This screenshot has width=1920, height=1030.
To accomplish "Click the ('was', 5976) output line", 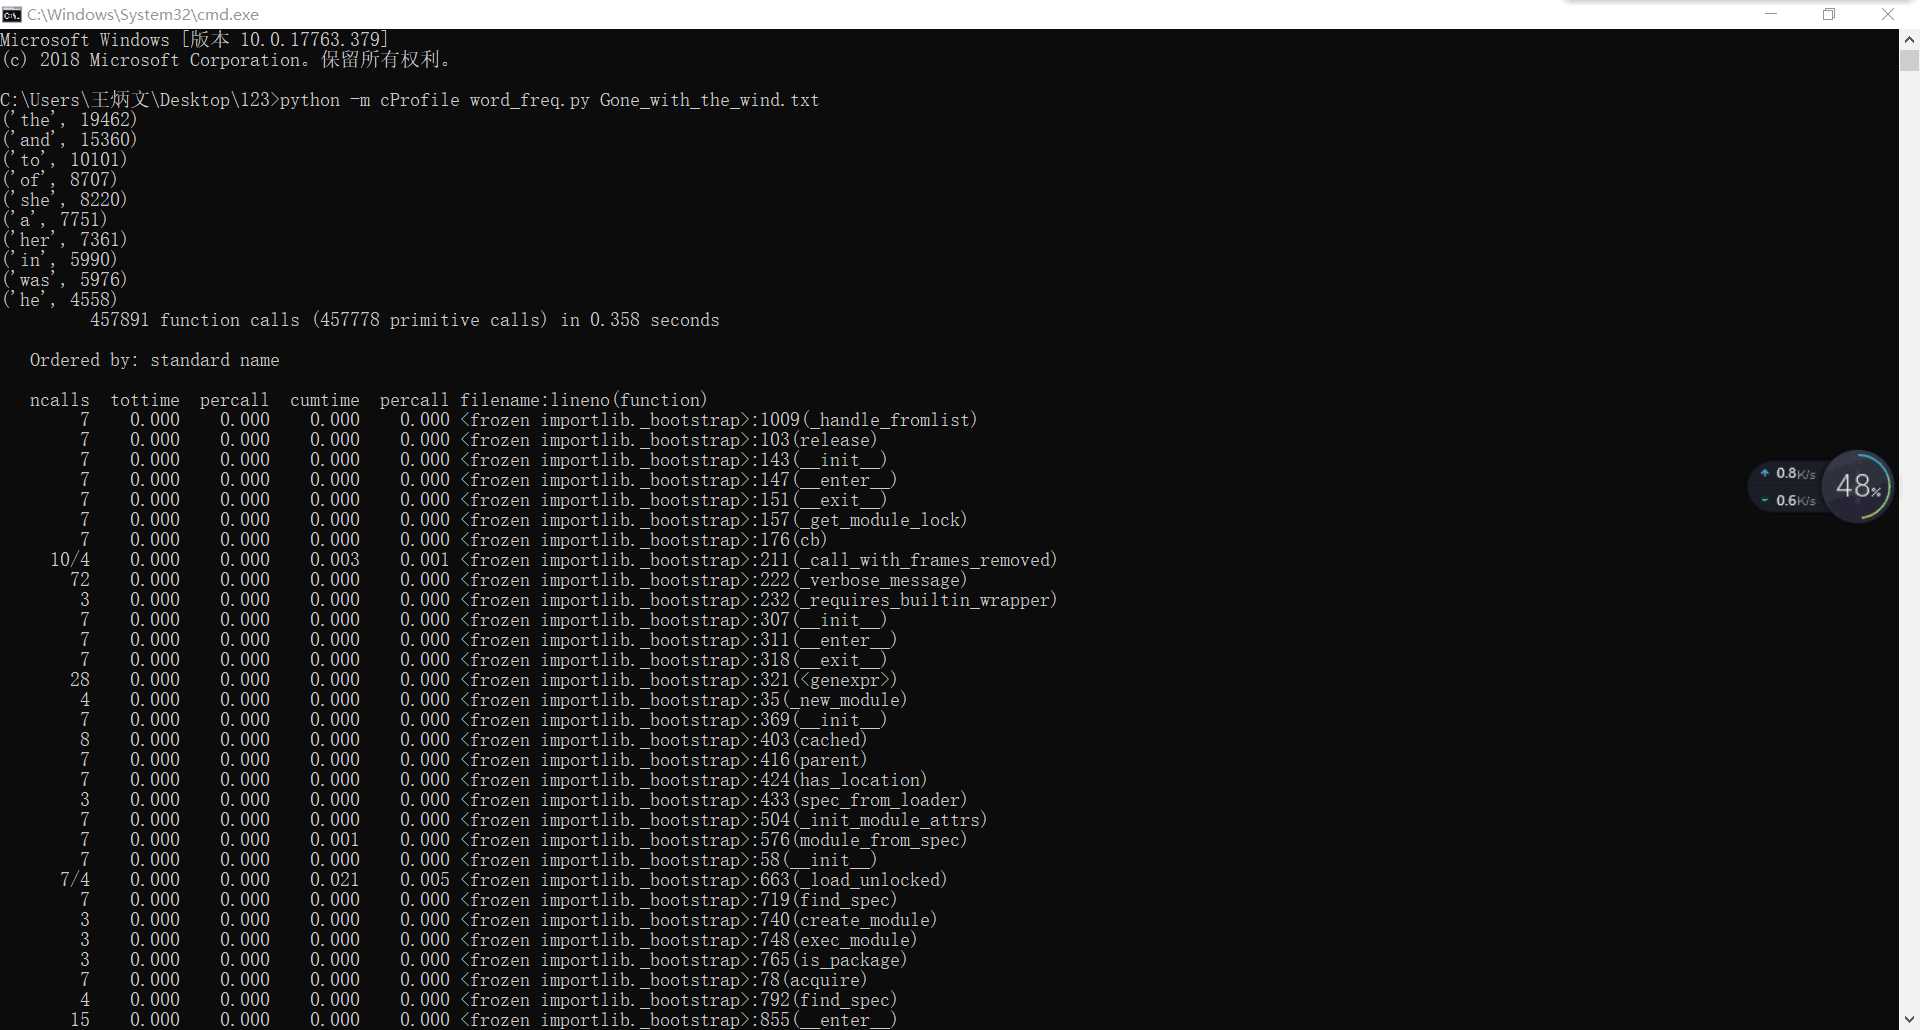I will click(x=64, y=280).
